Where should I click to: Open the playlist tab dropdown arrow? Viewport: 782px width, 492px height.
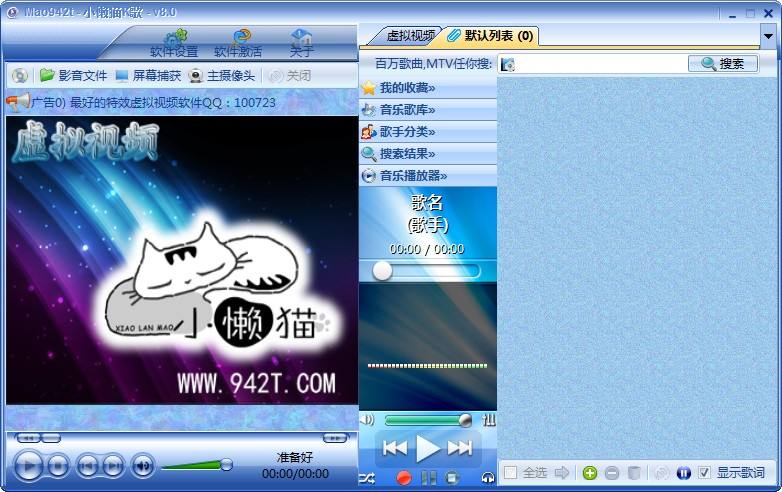click(x=768, y=36)
